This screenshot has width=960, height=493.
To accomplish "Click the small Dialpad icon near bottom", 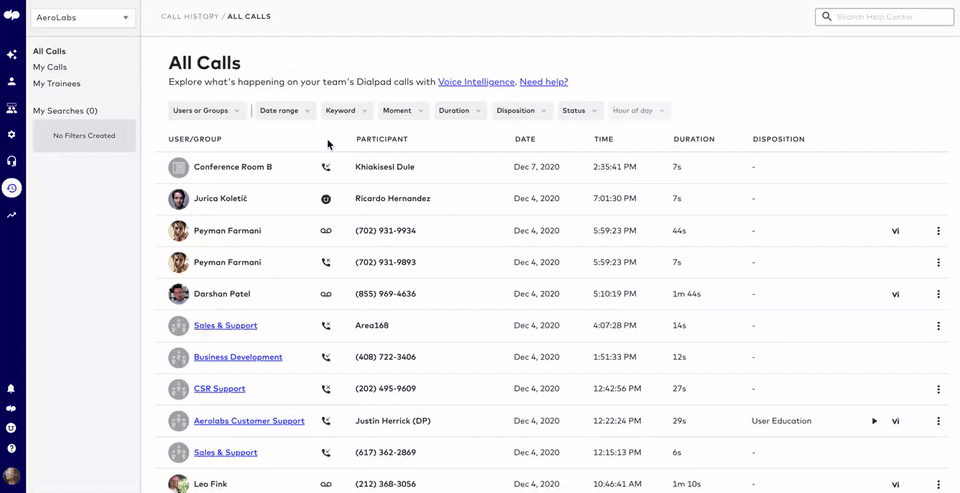I will 11,408.
